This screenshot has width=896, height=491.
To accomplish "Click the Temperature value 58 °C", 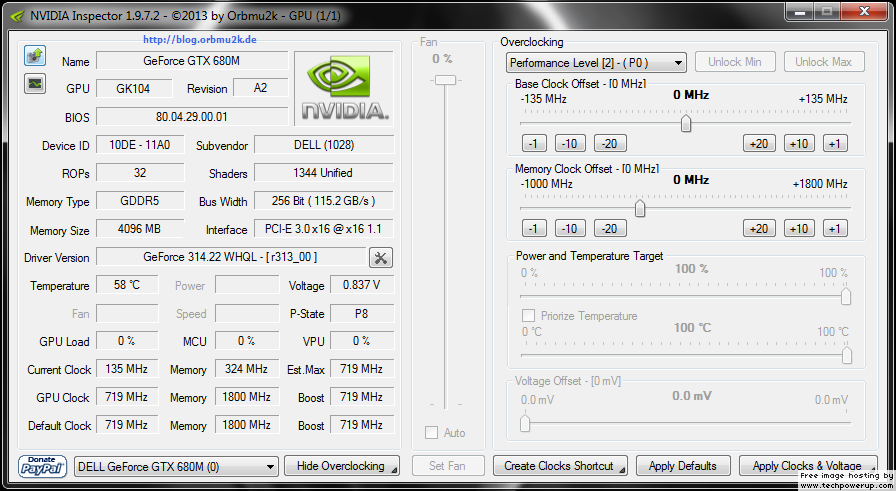I will 127,285.
